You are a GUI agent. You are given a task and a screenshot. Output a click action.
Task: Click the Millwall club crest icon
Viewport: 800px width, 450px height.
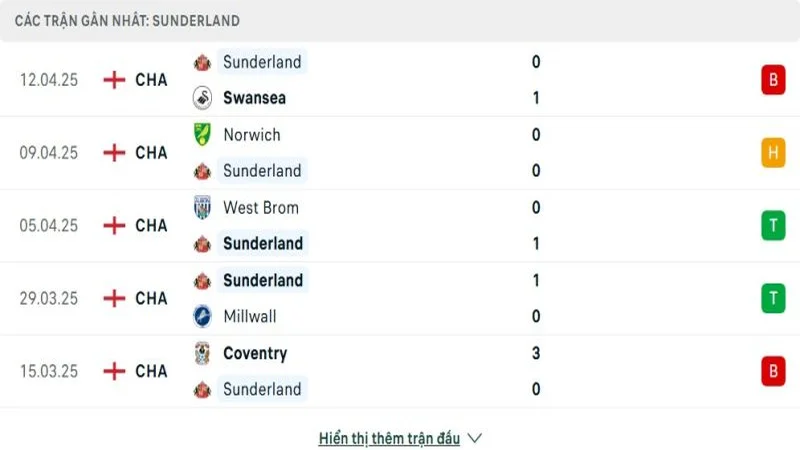coord(203,316)
